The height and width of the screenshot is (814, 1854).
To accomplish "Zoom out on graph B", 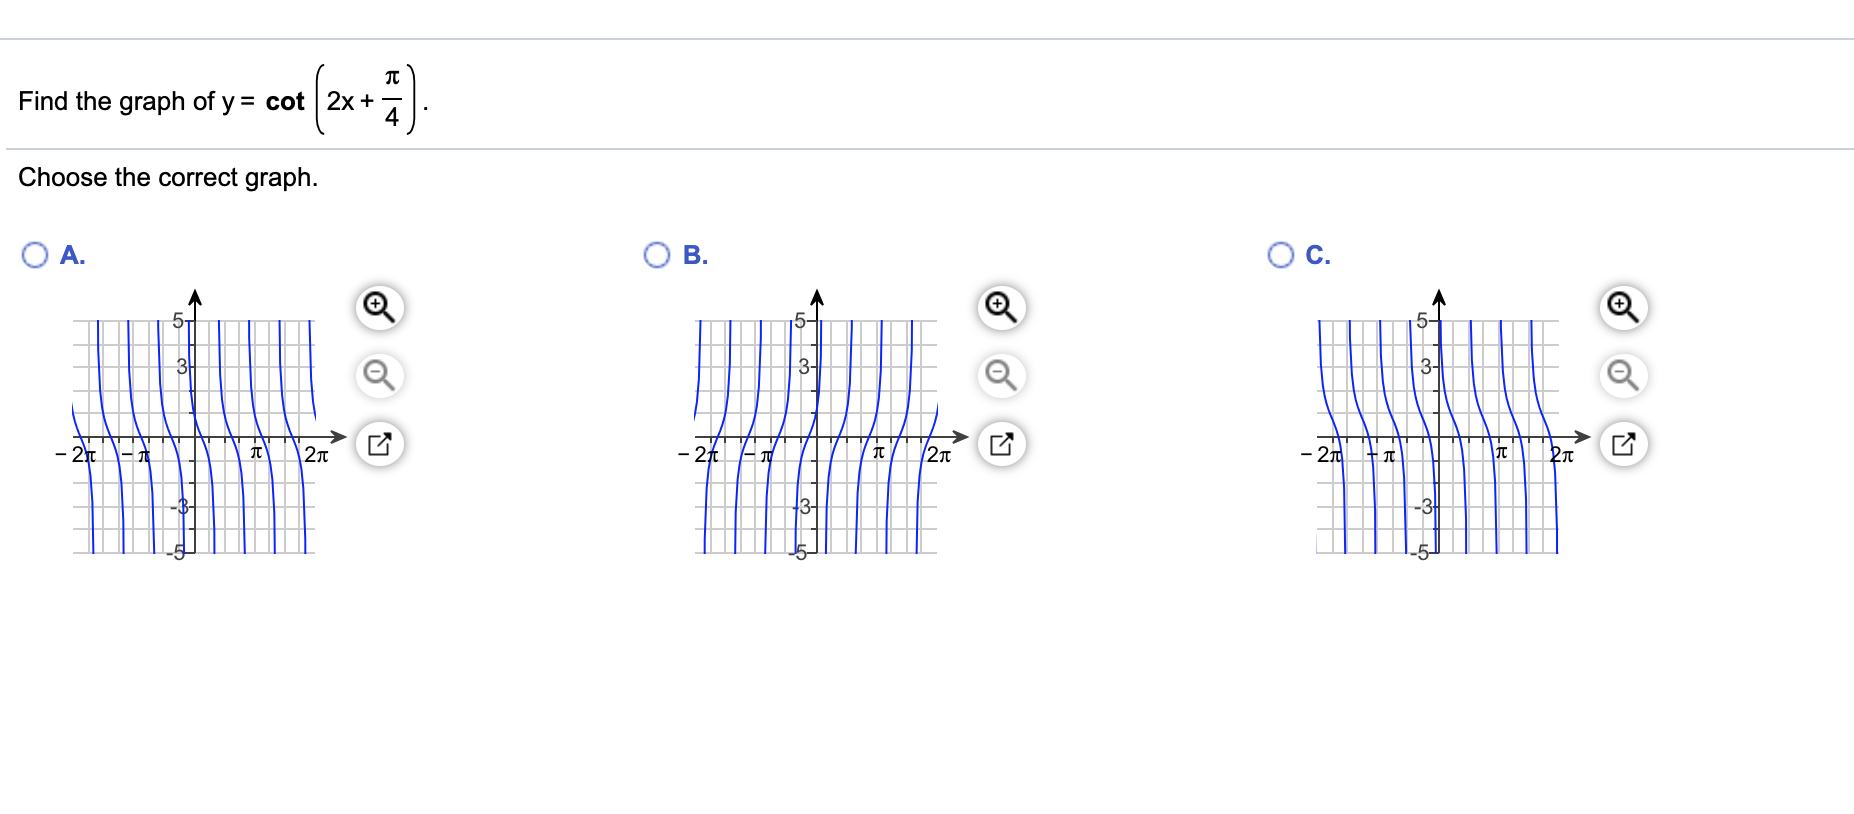I will click(x=1000, y=376).
